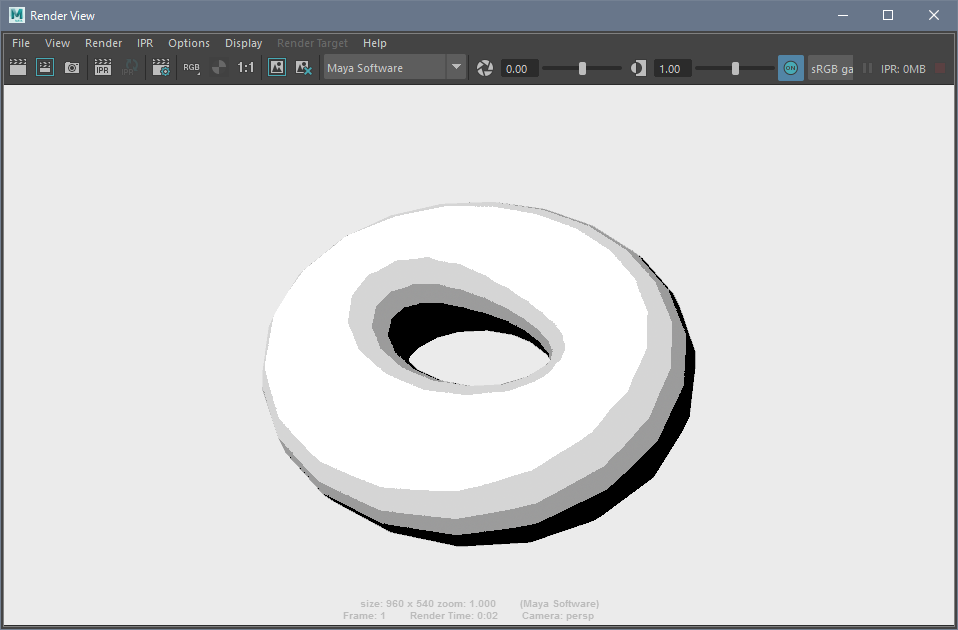Open Render Settings via the gear clapperboard icon
The image size is (958, 630).
click(x=161, y=68)
